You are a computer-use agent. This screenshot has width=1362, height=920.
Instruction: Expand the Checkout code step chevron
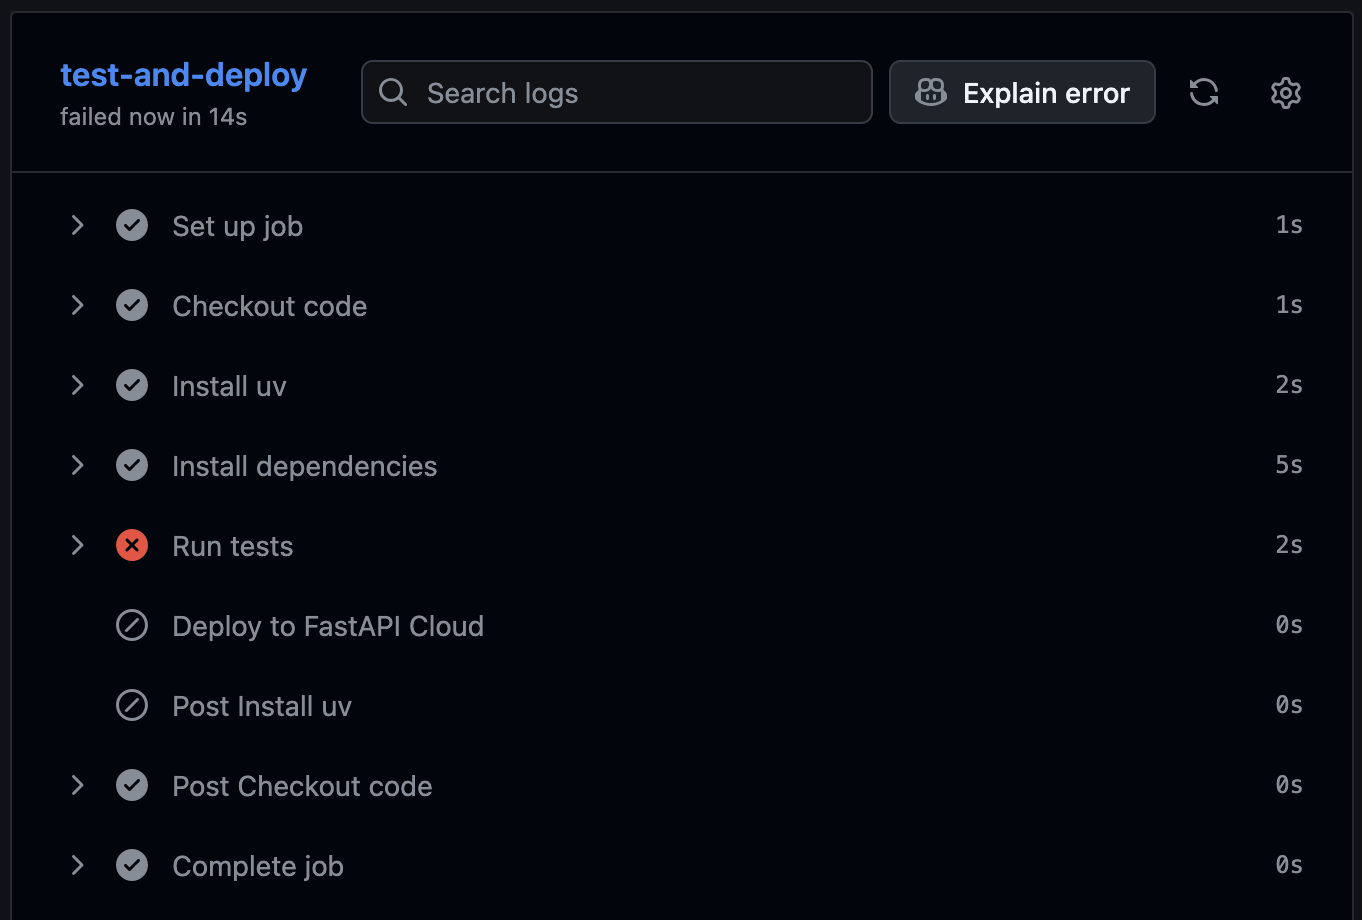click(77, 306)
